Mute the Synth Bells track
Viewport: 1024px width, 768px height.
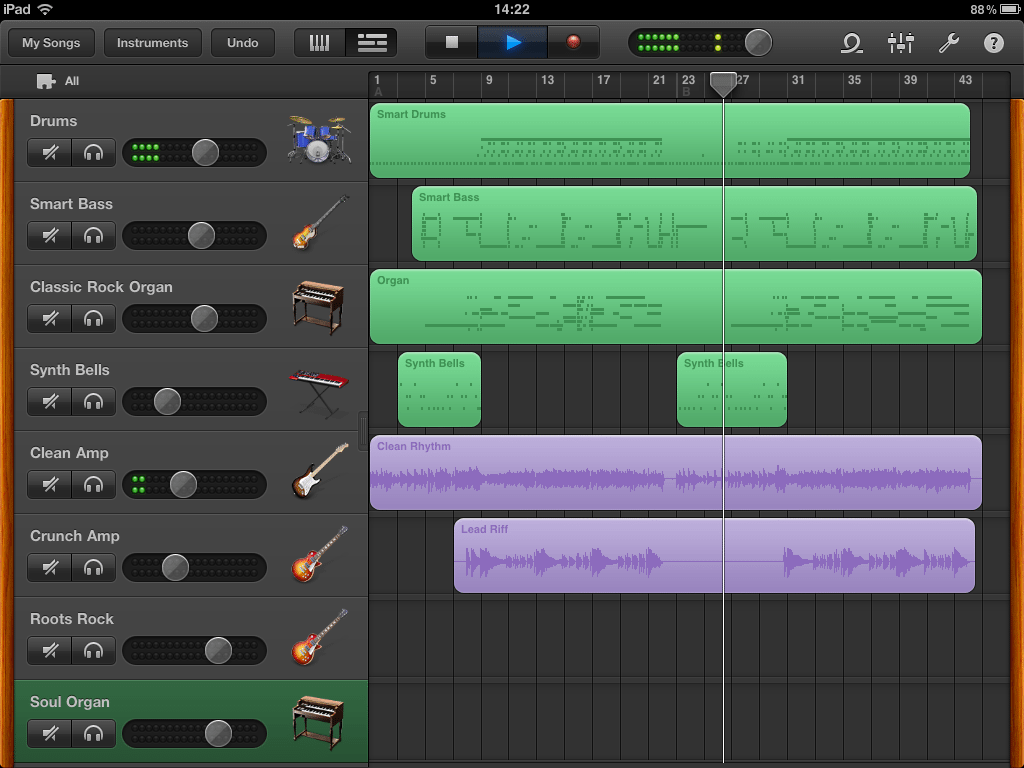pos(50,402)
